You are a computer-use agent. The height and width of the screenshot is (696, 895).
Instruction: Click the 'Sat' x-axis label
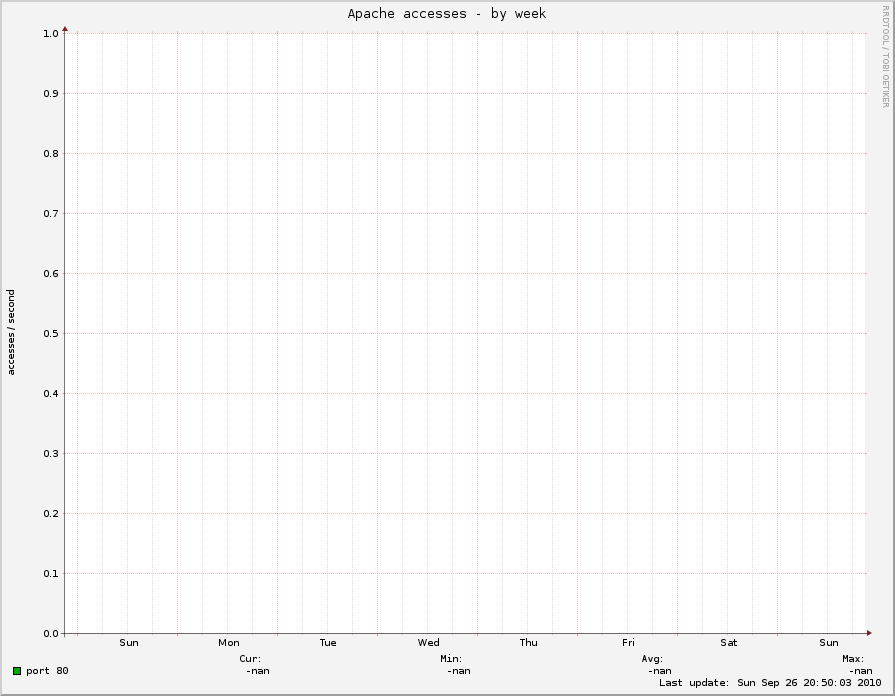click(729, 643)
